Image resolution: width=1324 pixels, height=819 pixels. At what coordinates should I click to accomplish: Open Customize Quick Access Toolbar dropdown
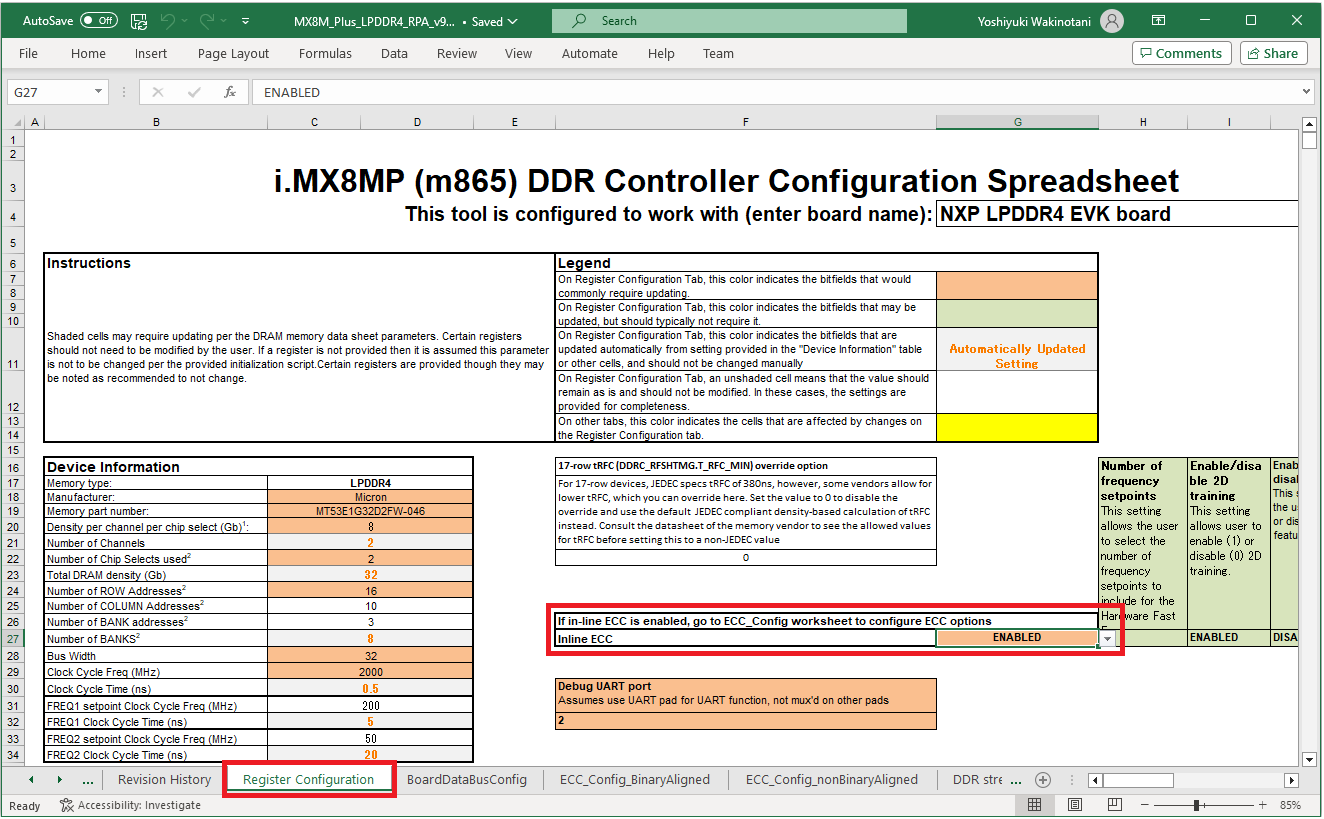tap(245, 21)
